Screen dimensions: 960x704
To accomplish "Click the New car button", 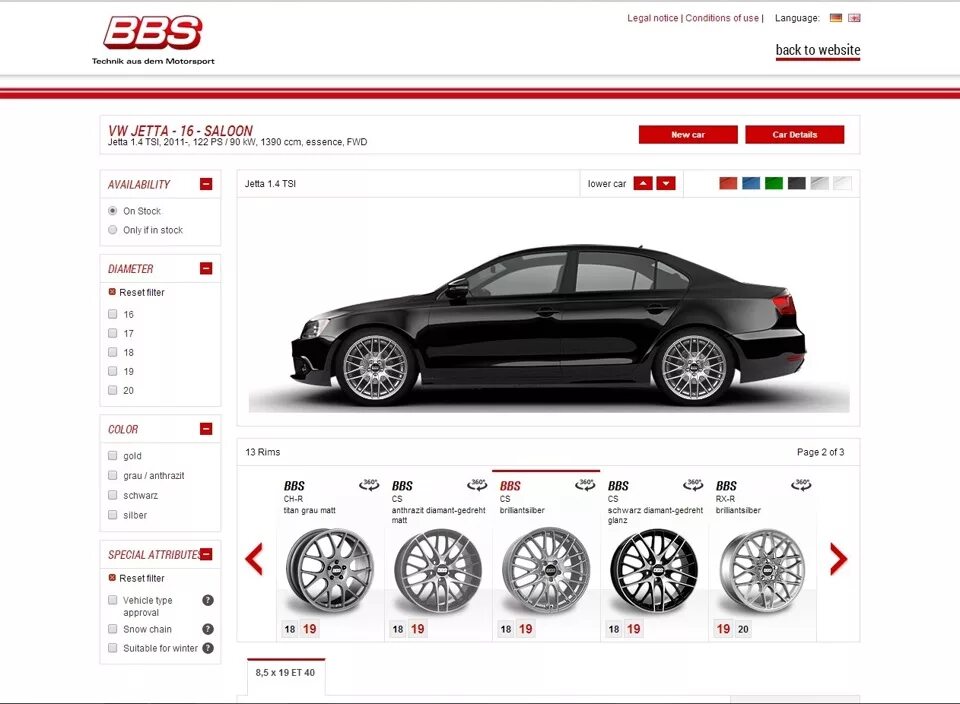I will tap(688, 135).
